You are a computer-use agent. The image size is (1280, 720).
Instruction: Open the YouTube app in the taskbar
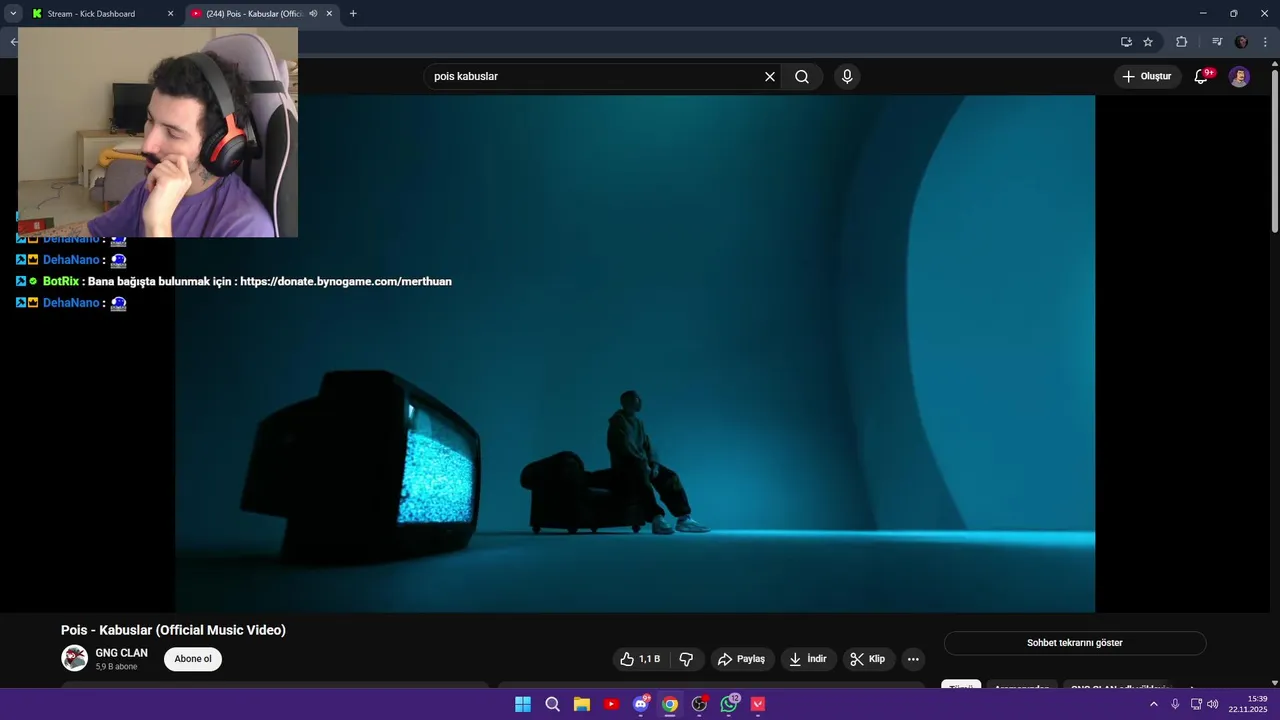pos(611,704)
